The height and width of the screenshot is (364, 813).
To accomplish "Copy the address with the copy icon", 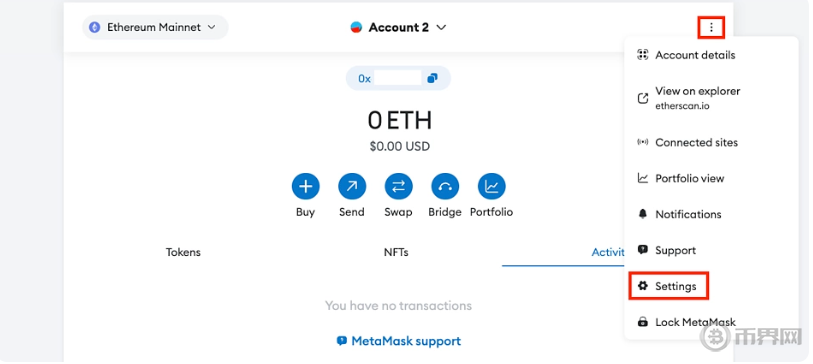I will (x=432, y=78).
